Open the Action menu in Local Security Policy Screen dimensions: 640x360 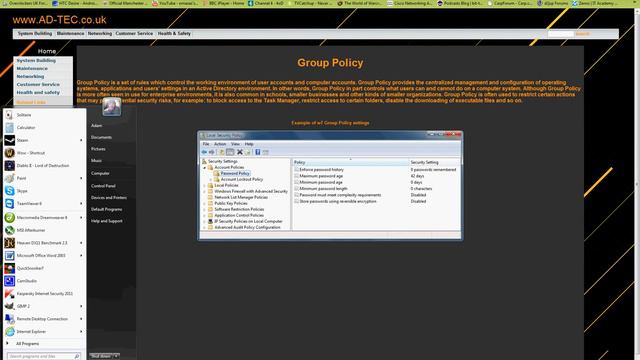point(220,144)
